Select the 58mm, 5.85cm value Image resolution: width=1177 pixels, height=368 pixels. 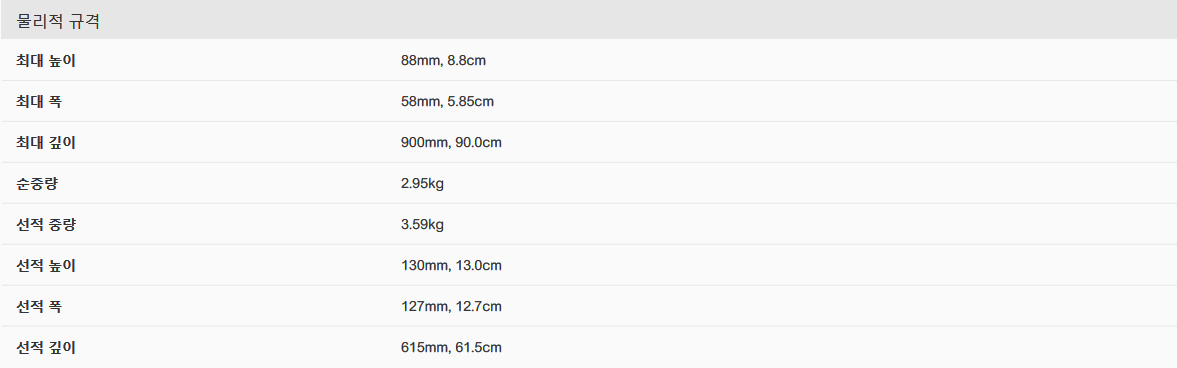point(447,101)
